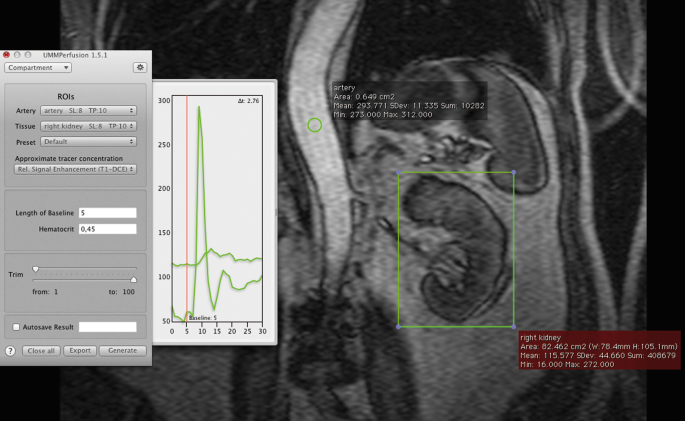
Task: Open the gear settings icon
Action: (x=140, y=68)
